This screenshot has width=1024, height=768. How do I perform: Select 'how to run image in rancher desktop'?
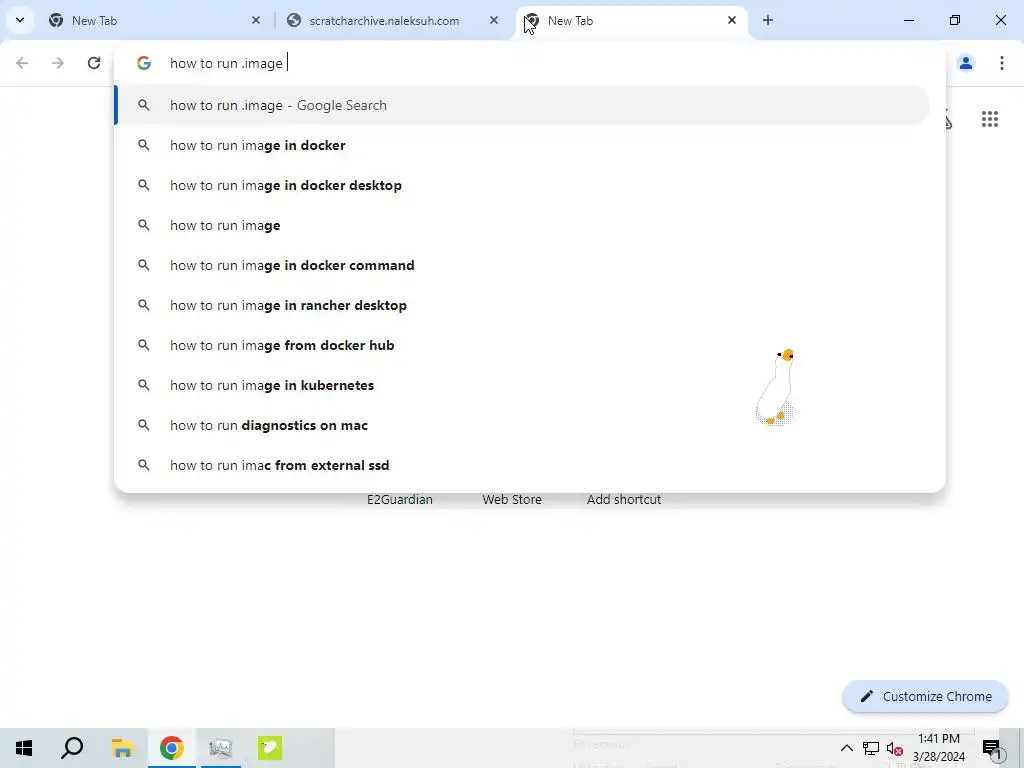[522, 305]
